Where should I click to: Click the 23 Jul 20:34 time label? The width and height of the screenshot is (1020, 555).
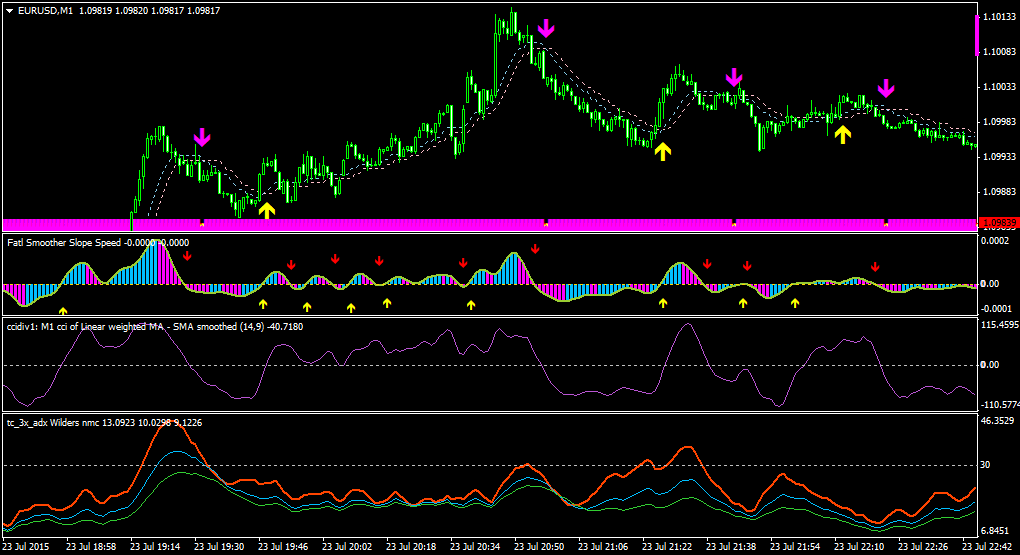pos(476,547)
